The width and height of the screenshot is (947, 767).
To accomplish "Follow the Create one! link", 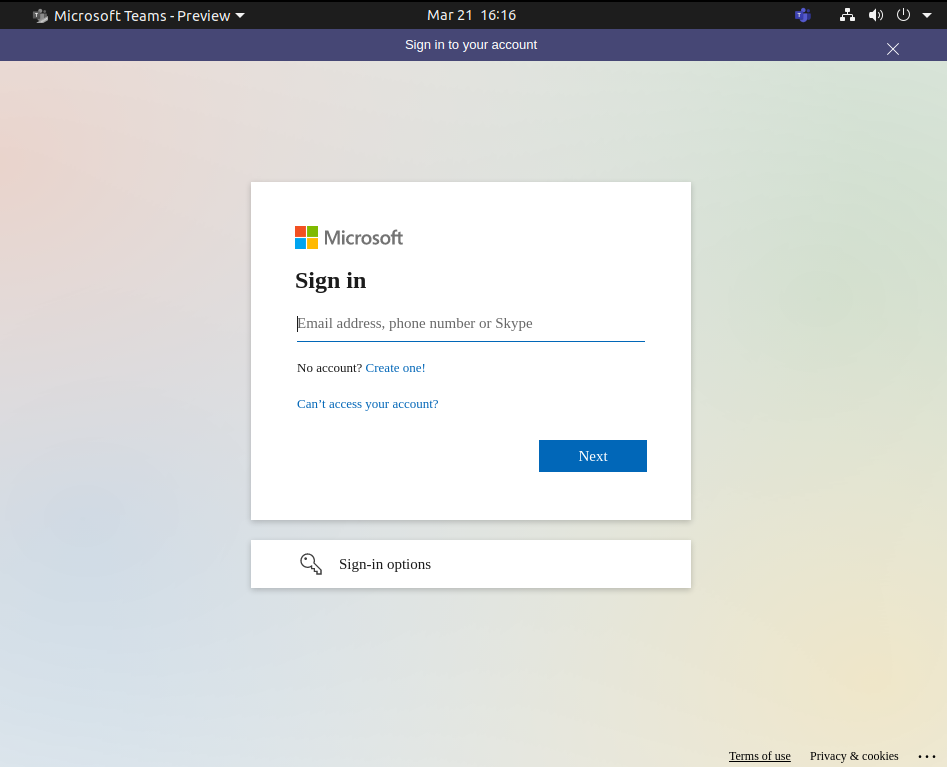I will 395,368.
